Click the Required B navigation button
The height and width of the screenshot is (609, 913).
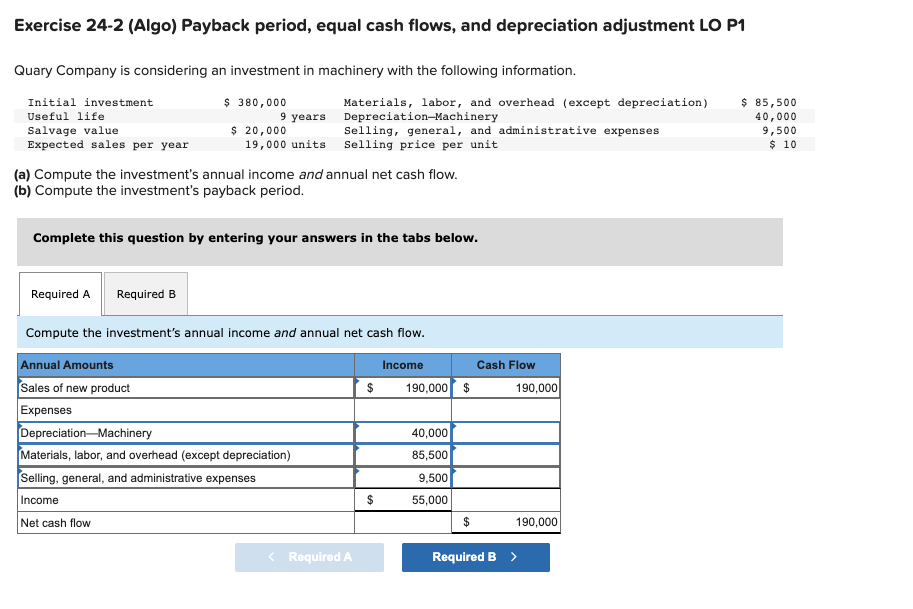(x=475, y=557)
